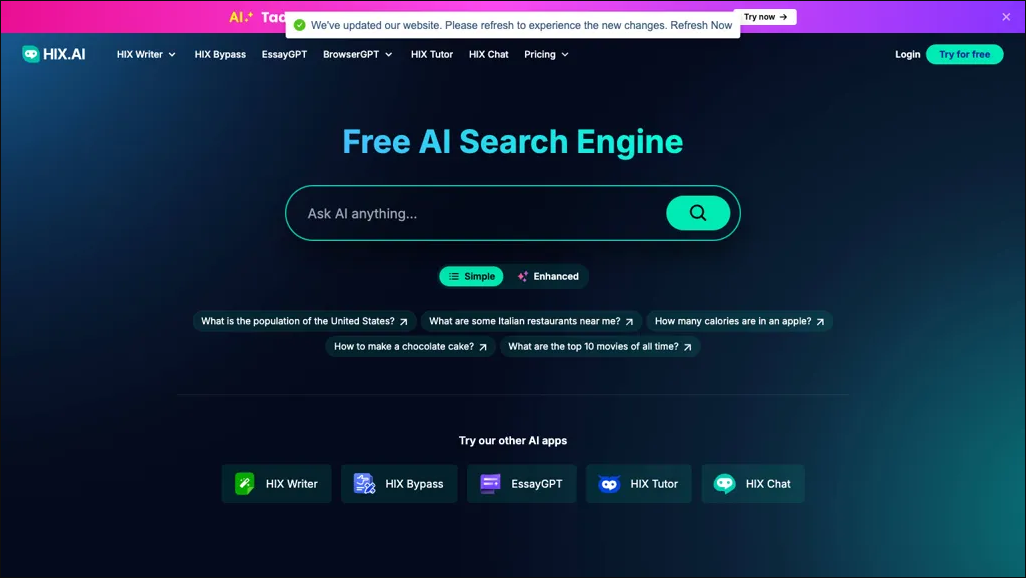Open HIX Tutor owl icon
The width and height of the screenshot is (1026, 578).
(x=609, y=484)
